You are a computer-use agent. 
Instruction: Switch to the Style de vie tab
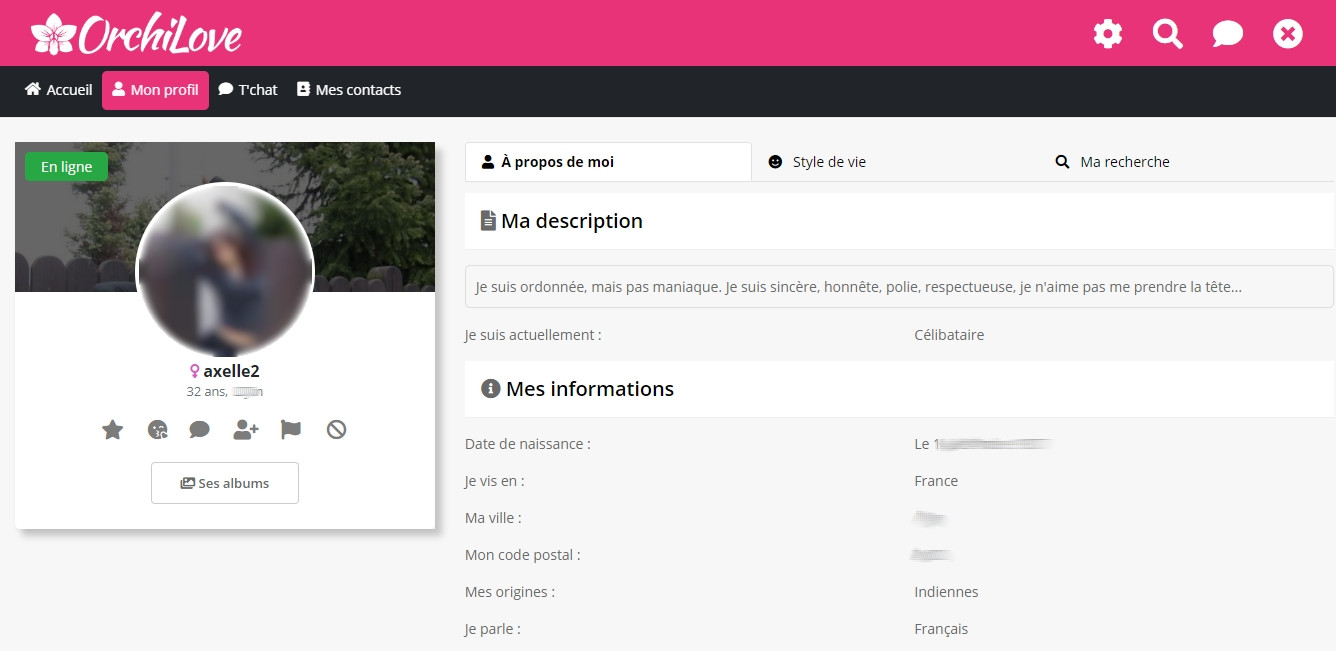pos(817,162)
